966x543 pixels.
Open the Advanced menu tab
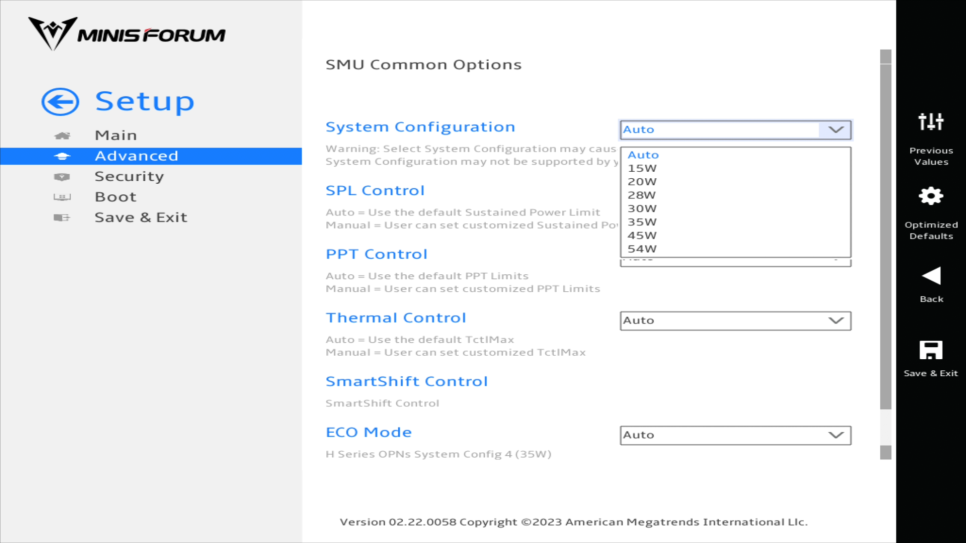136,156
